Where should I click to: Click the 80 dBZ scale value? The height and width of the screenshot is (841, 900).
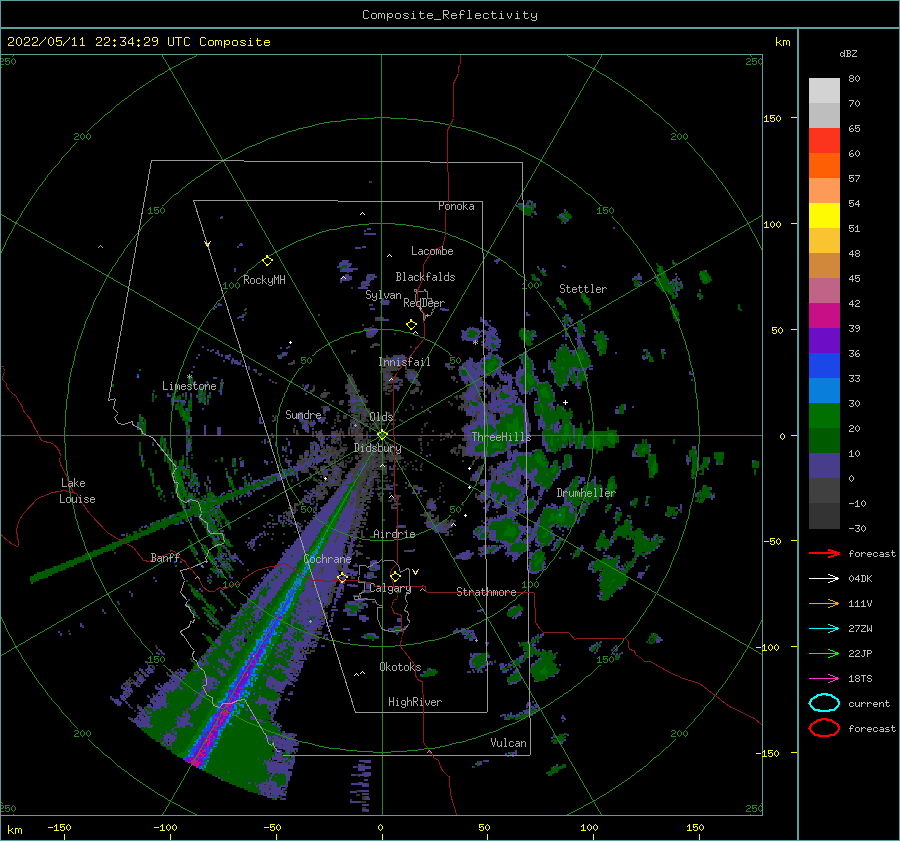click(x=854, y=79)
